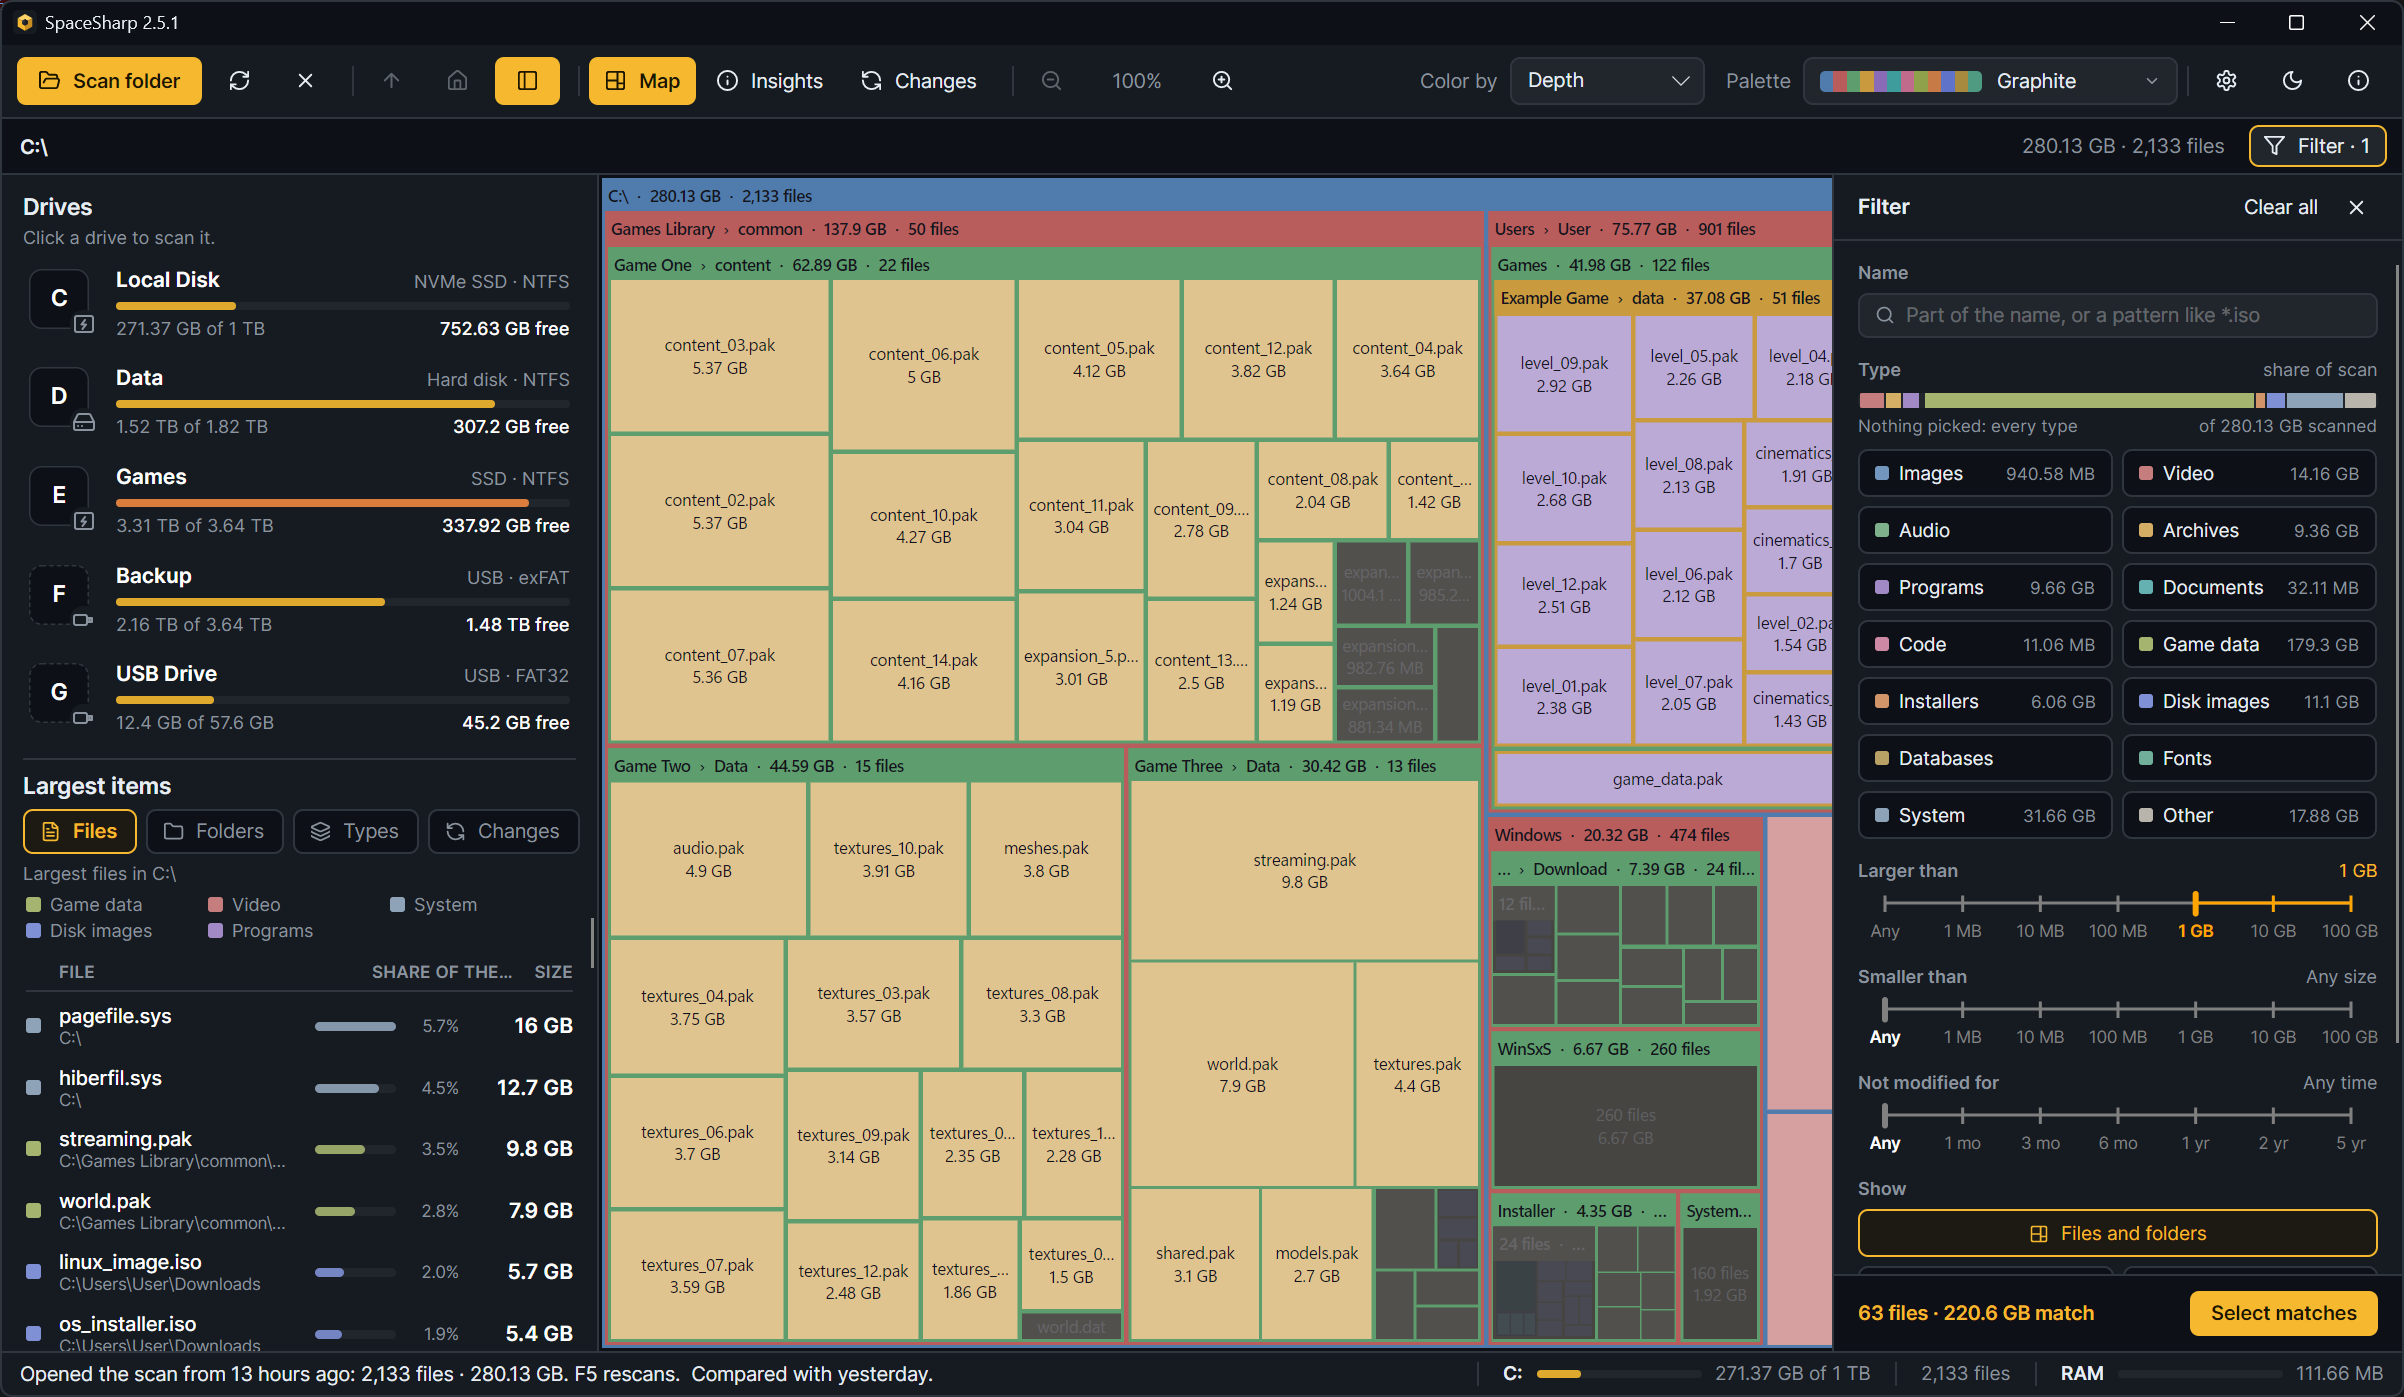2404x1397 pixels.
Task: Click the rescan refresh icon
Action: coord(239,81)
